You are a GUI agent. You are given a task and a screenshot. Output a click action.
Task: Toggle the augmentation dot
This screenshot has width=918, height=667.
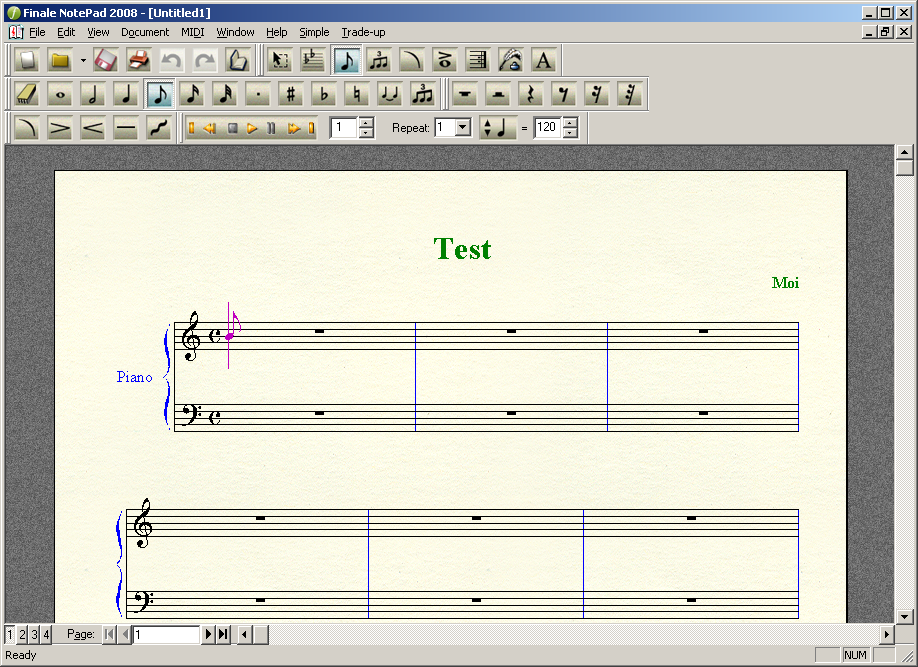(x=258, y=94)
